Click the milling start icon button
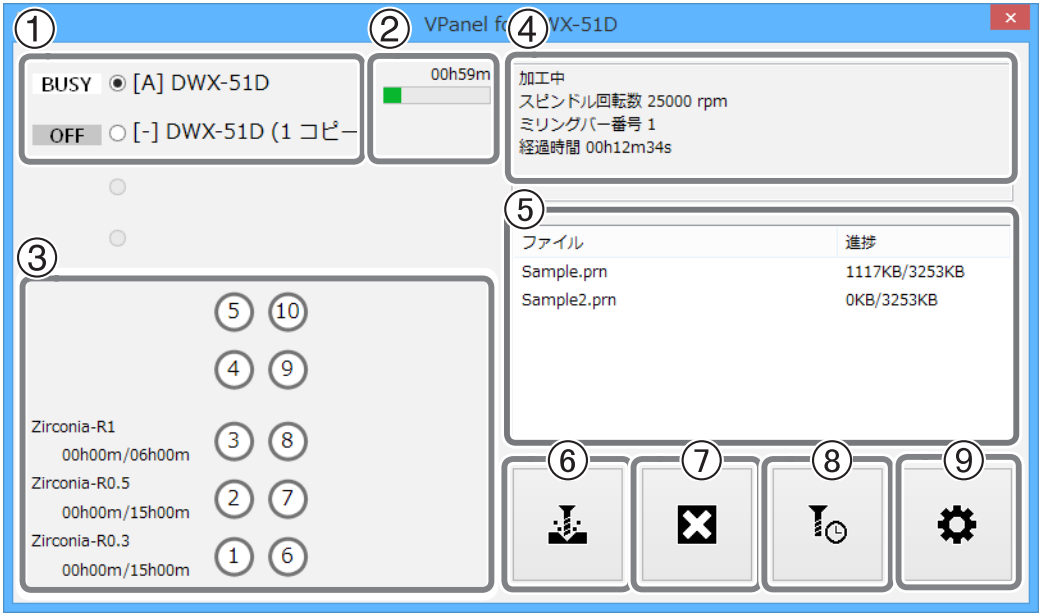This screenshot has height=616, width=1039. 567,525
